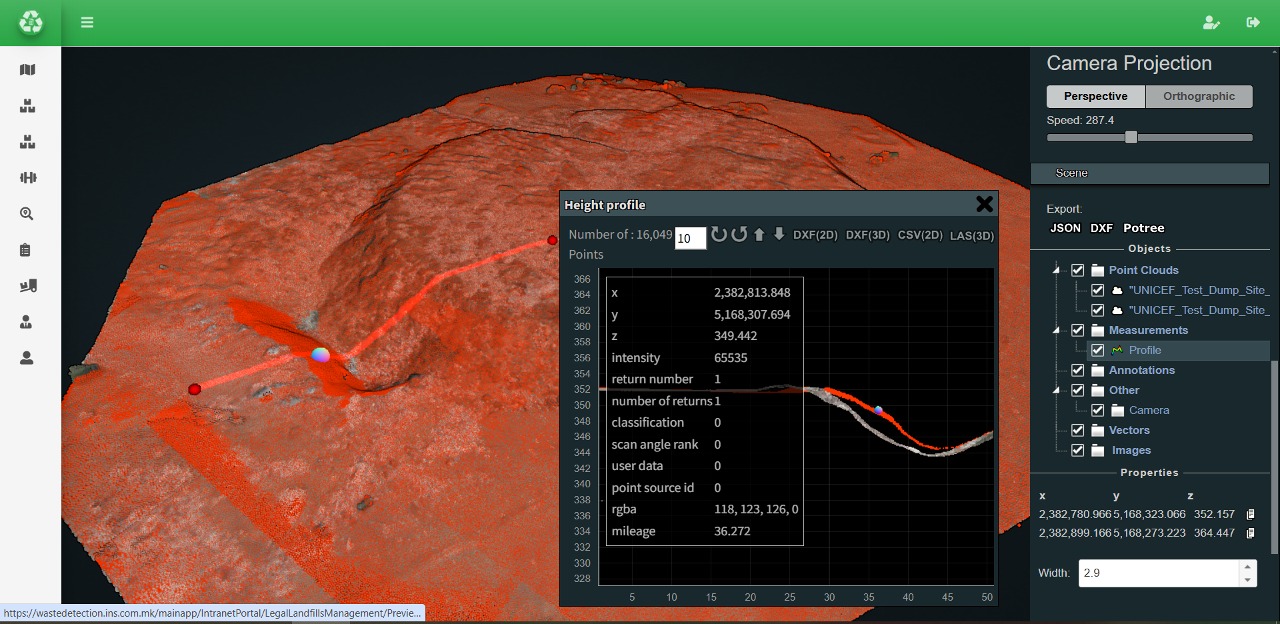1280x624 pixels.
Task: Switch to Perspective projection
Action: 1096,96
